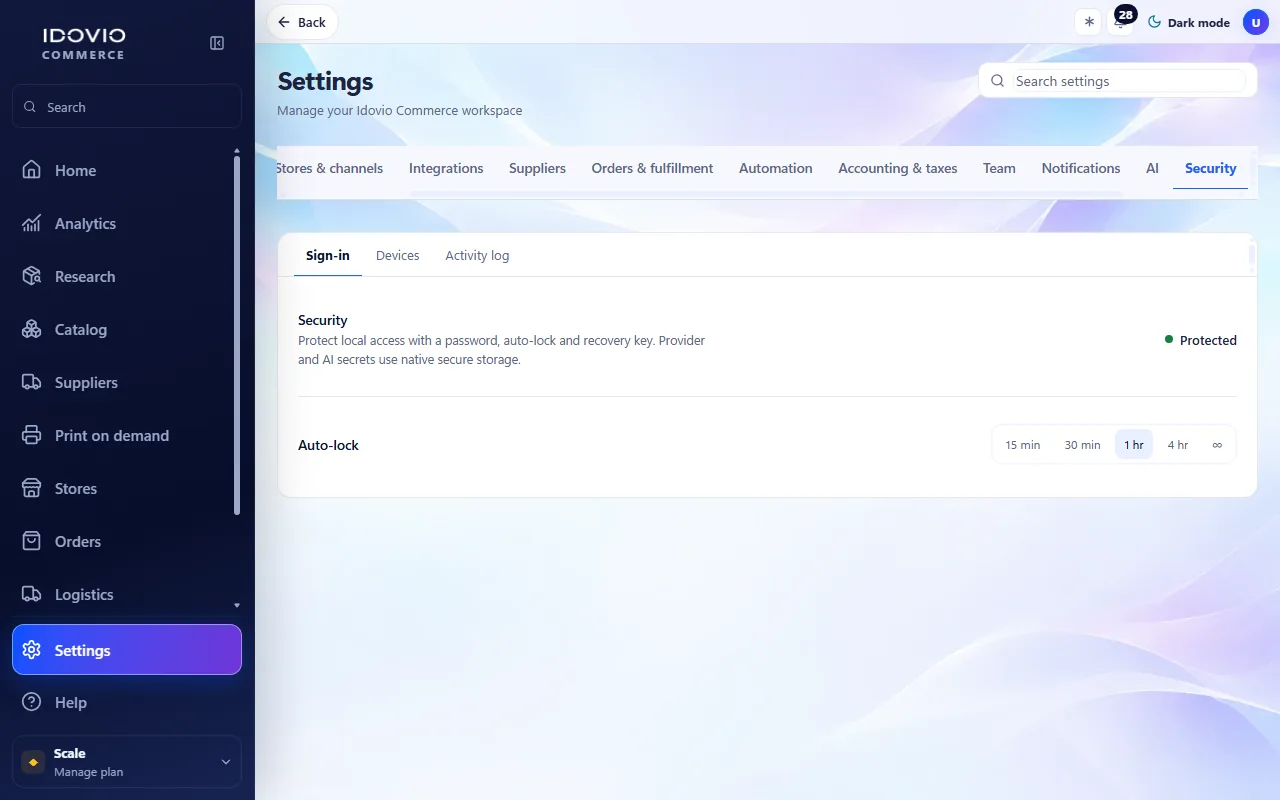Screen dimensions: 1280x800
Task: Open the Home icon in sidebar
Action: point(32,170)
